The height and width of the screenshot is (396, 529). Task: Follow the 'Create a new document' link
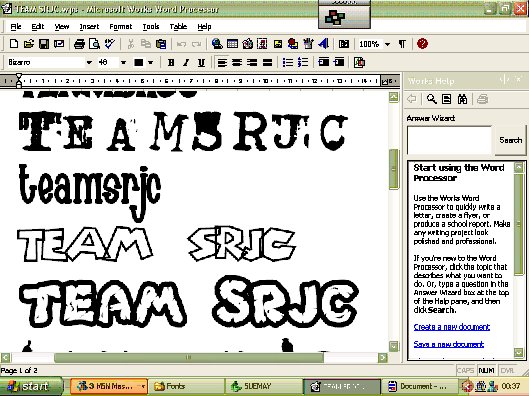[452, 327]
